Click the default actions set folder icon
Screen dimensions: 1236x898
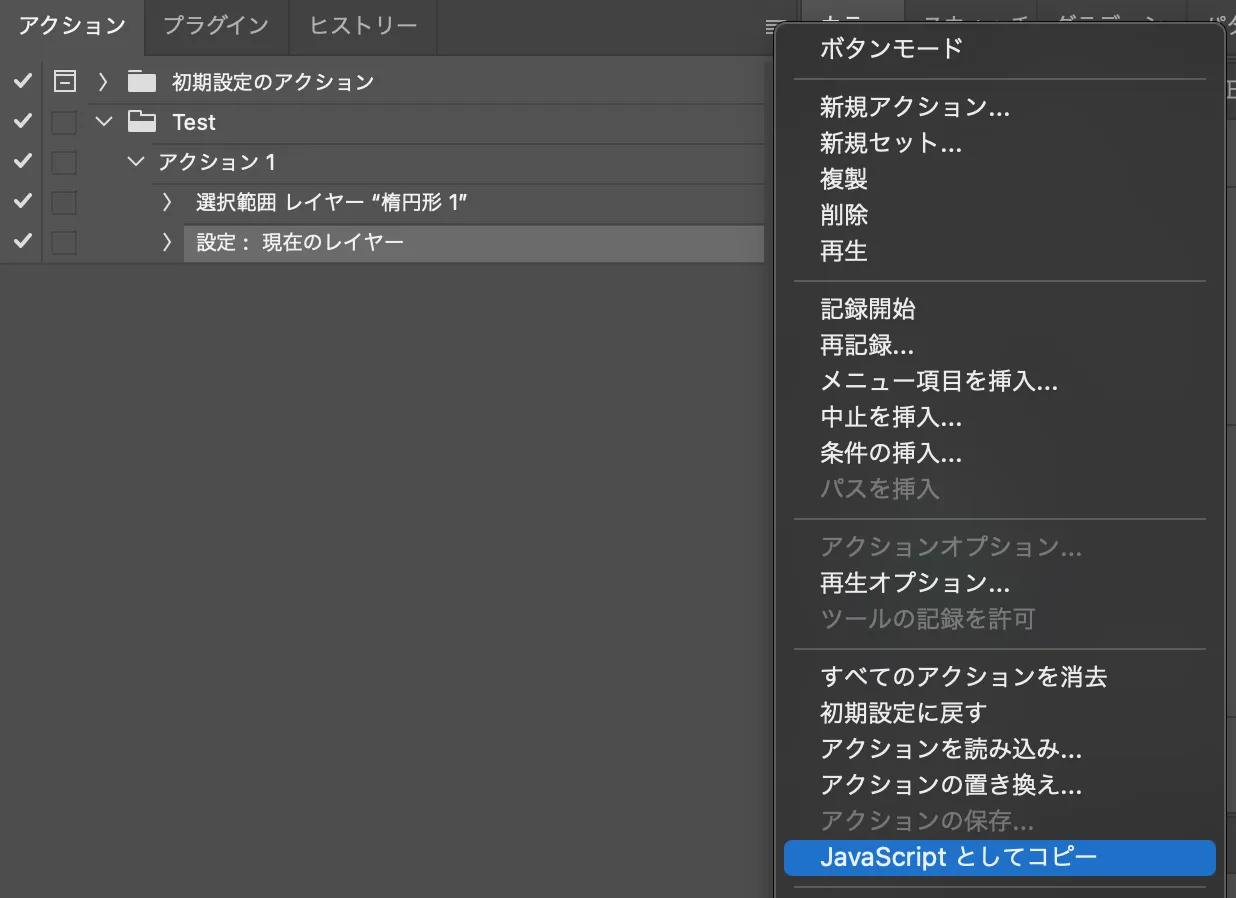[143, 82]
